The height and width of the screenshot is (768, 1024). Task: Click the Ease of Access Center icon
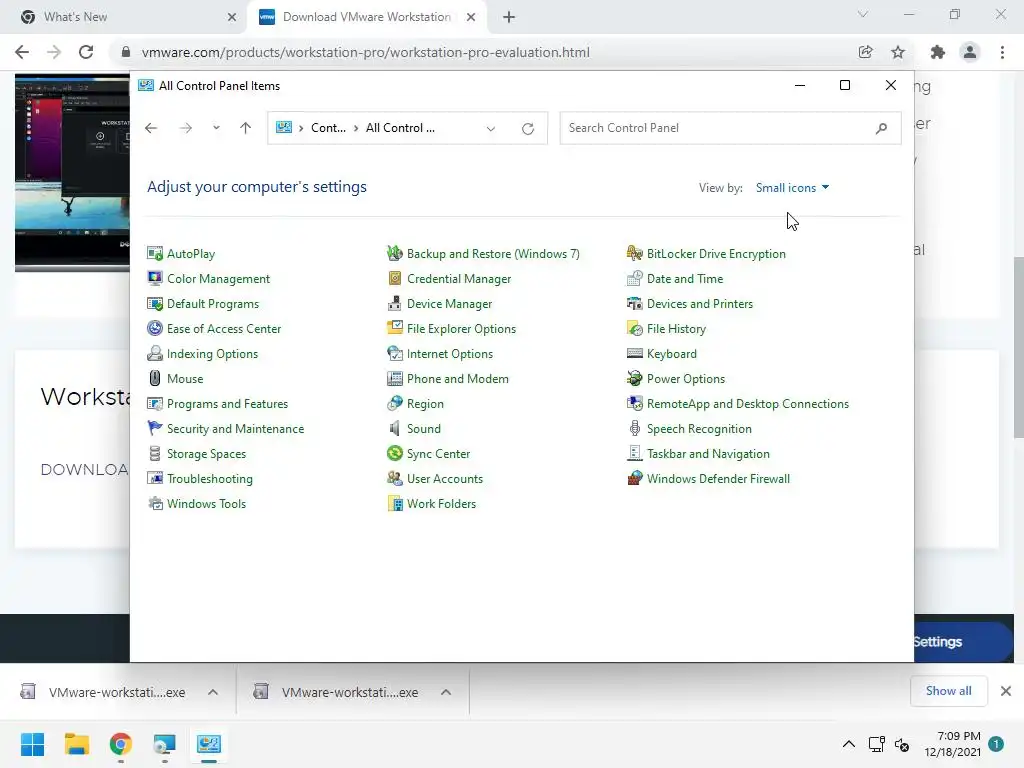coord(155,328)
